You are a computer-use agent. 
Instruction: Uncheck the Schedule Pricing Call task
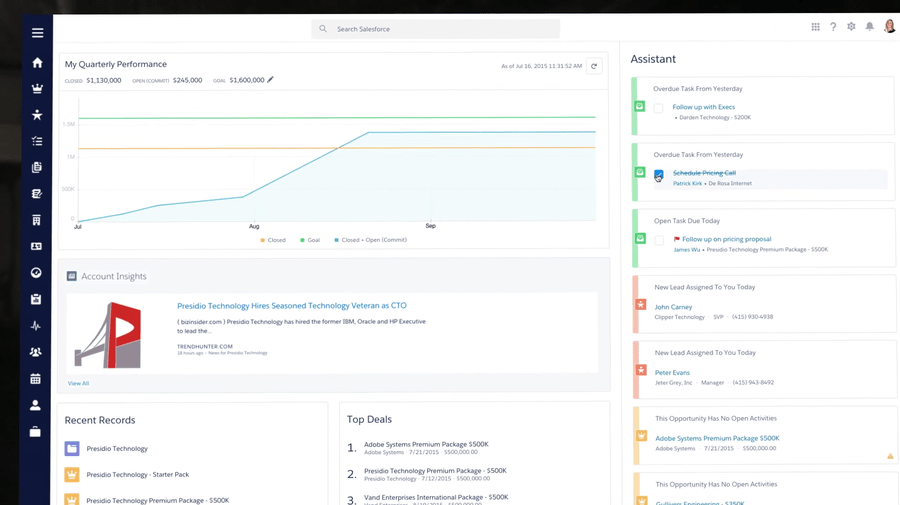pos(659,174)
